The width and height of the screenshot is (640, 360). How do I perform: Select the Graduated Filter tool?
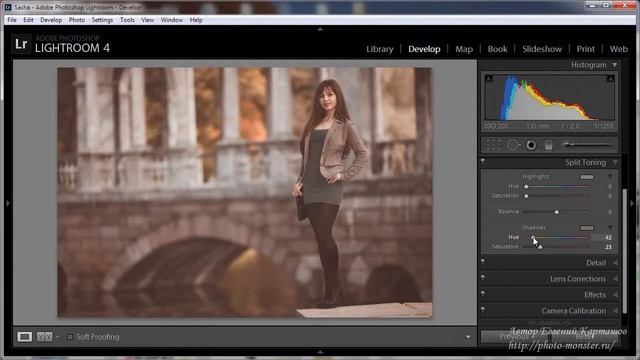click(549, 145)
